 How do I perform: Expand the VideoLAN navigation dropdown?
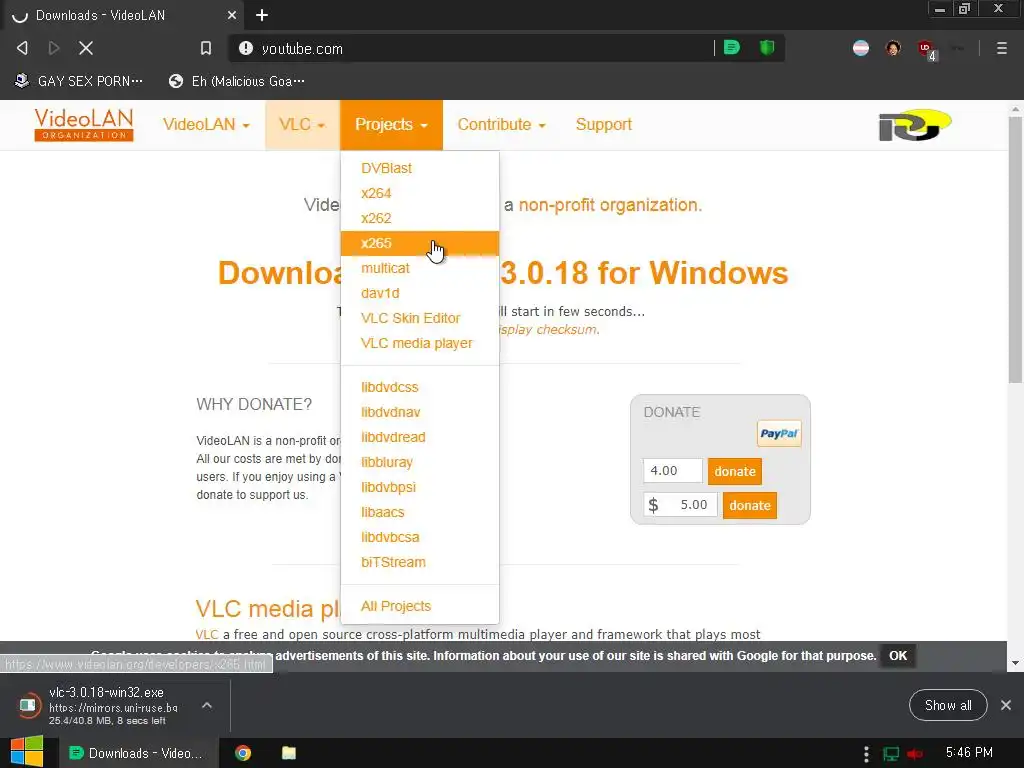pos(206,125)
